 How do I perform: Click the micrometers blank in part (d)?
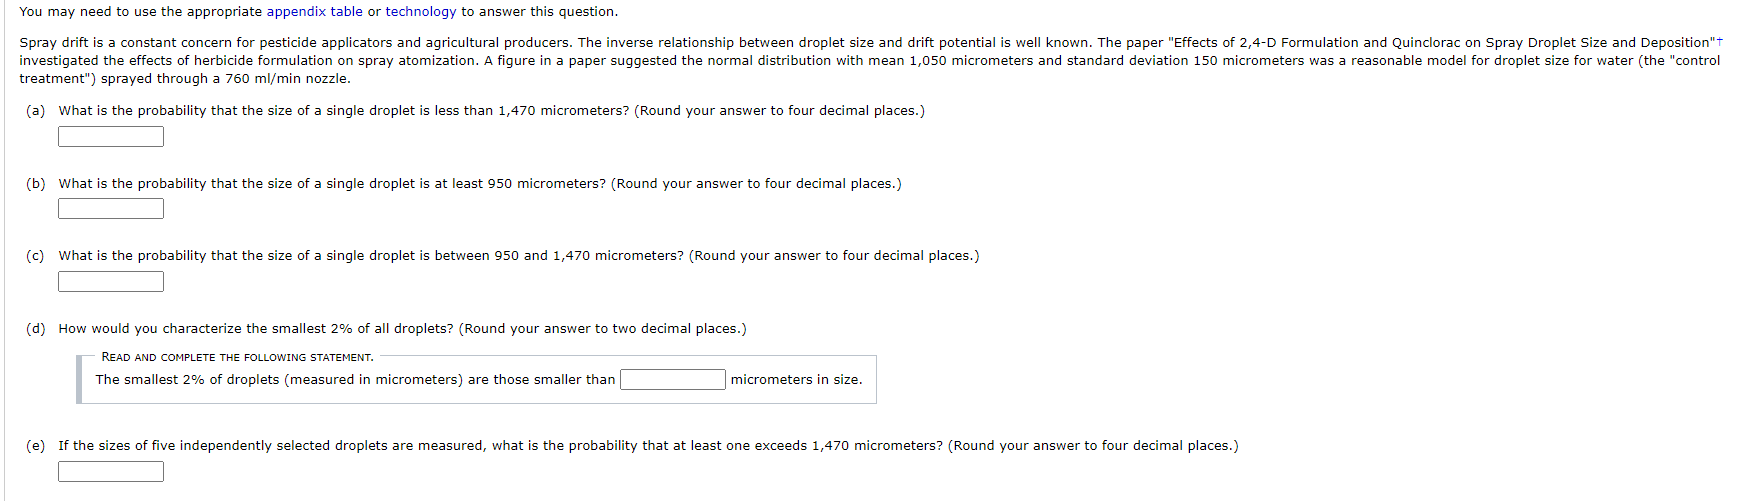pyautogui.click(x=673, y=380)
